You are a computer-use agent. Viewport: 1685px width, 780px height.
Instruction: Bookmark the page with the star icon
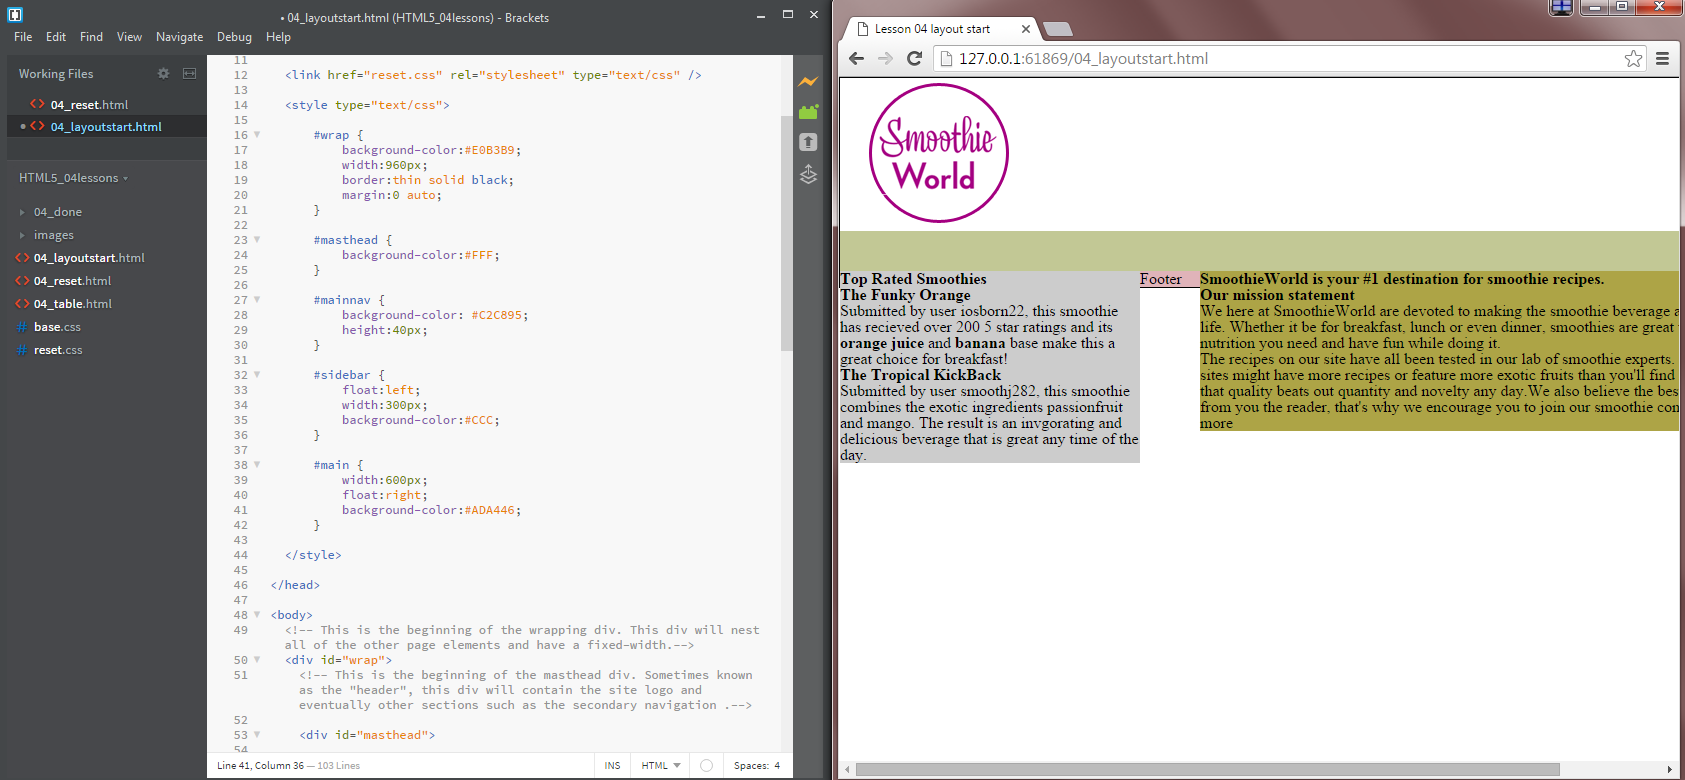[1633, 59]
